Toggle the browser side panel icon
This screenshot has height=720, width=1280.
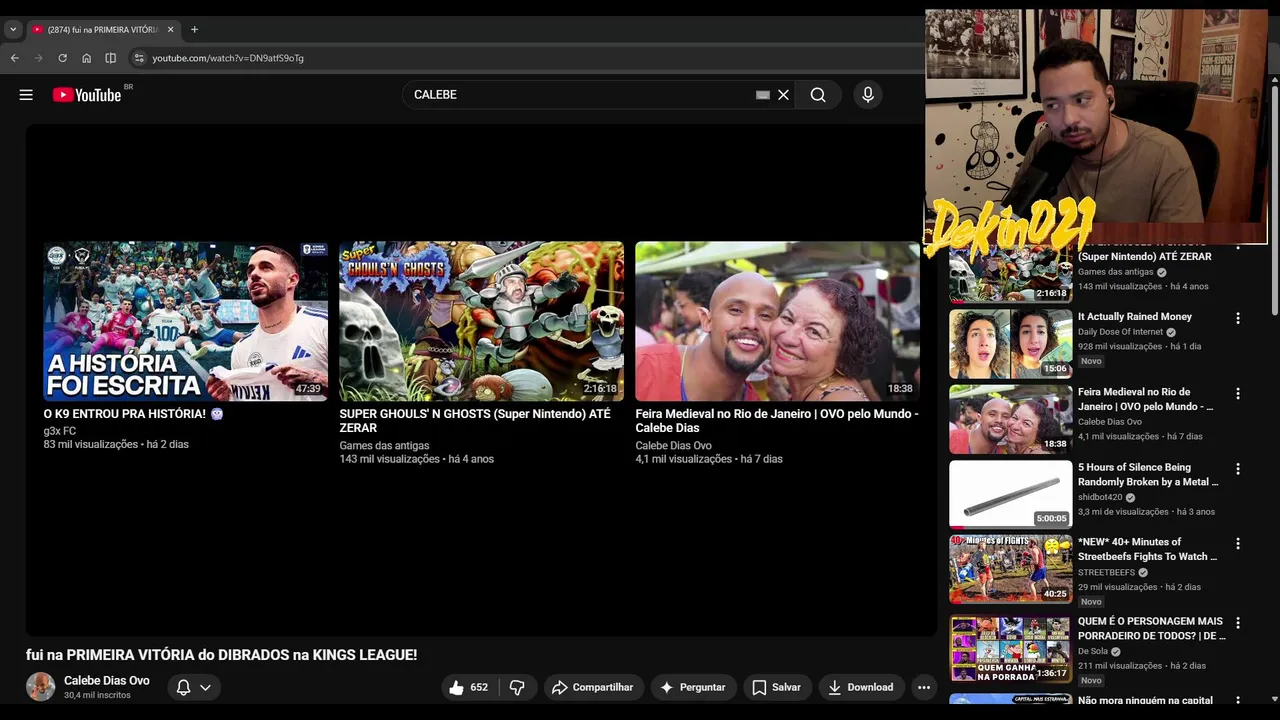110,58
